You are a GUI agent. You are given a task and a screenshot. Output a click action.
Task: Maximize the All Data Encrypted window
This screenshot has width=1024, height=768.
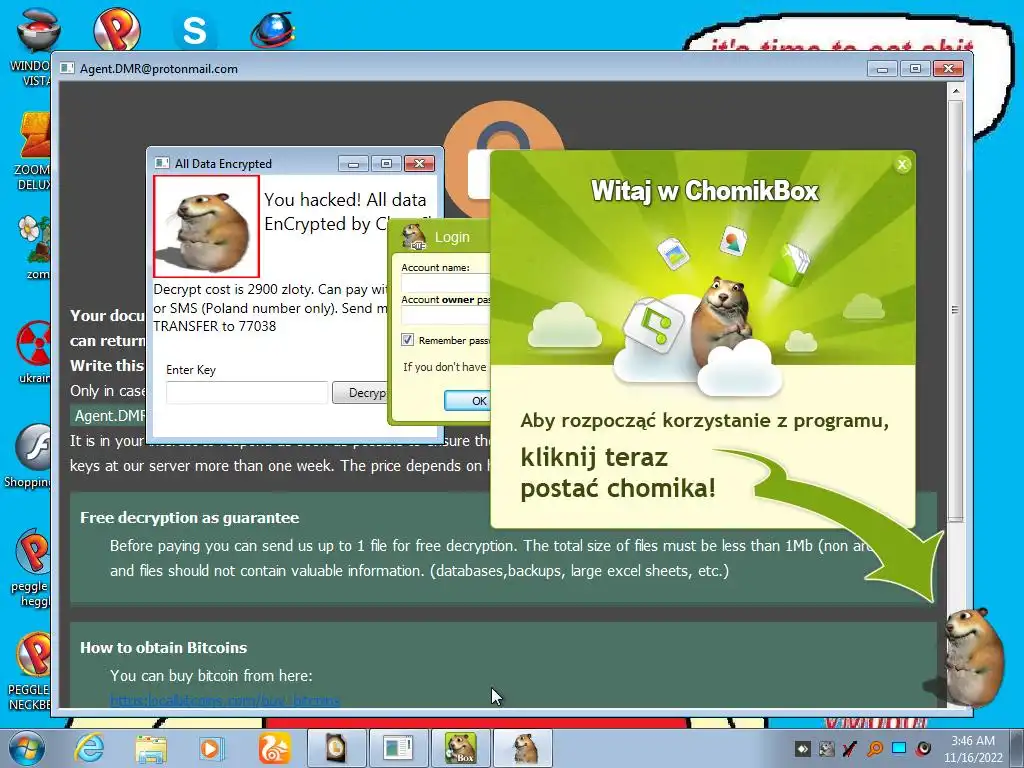point(386,163)
